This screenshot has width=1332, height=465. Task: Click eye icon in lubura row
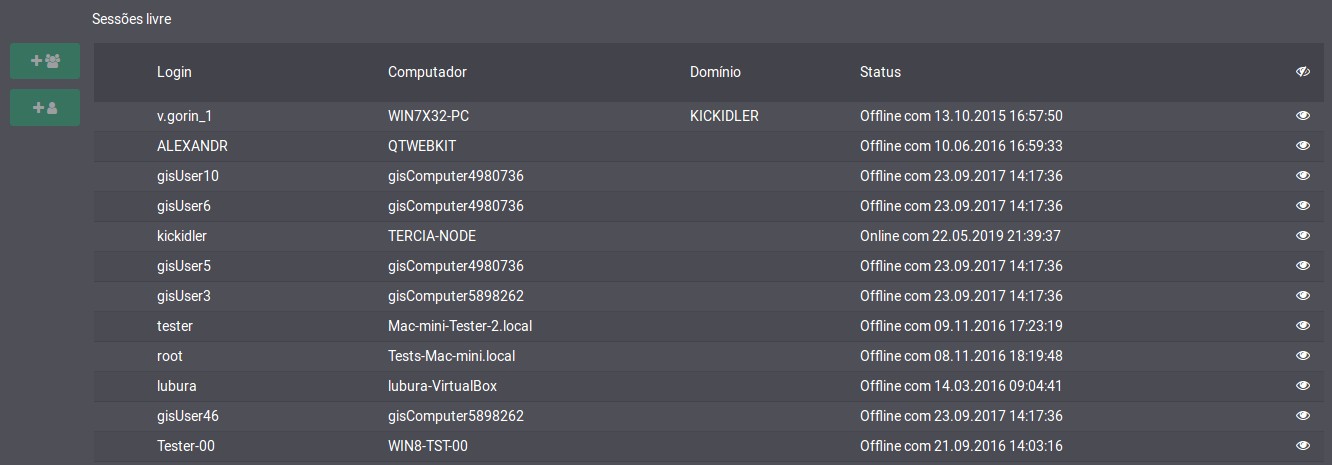[1302, 386]
